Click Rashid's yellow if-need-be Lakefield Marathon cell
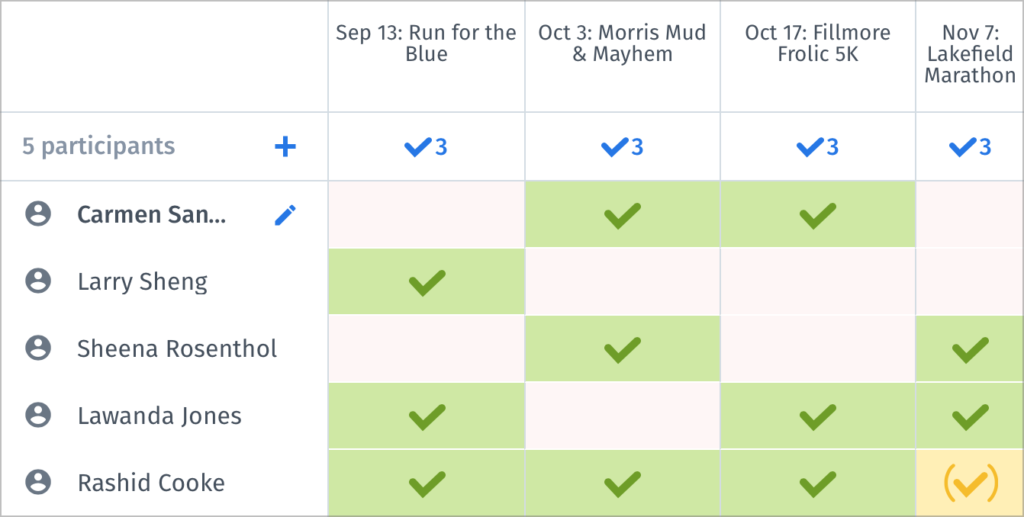1024x517 pixels. pyautogui.click(x=970, y=483)
